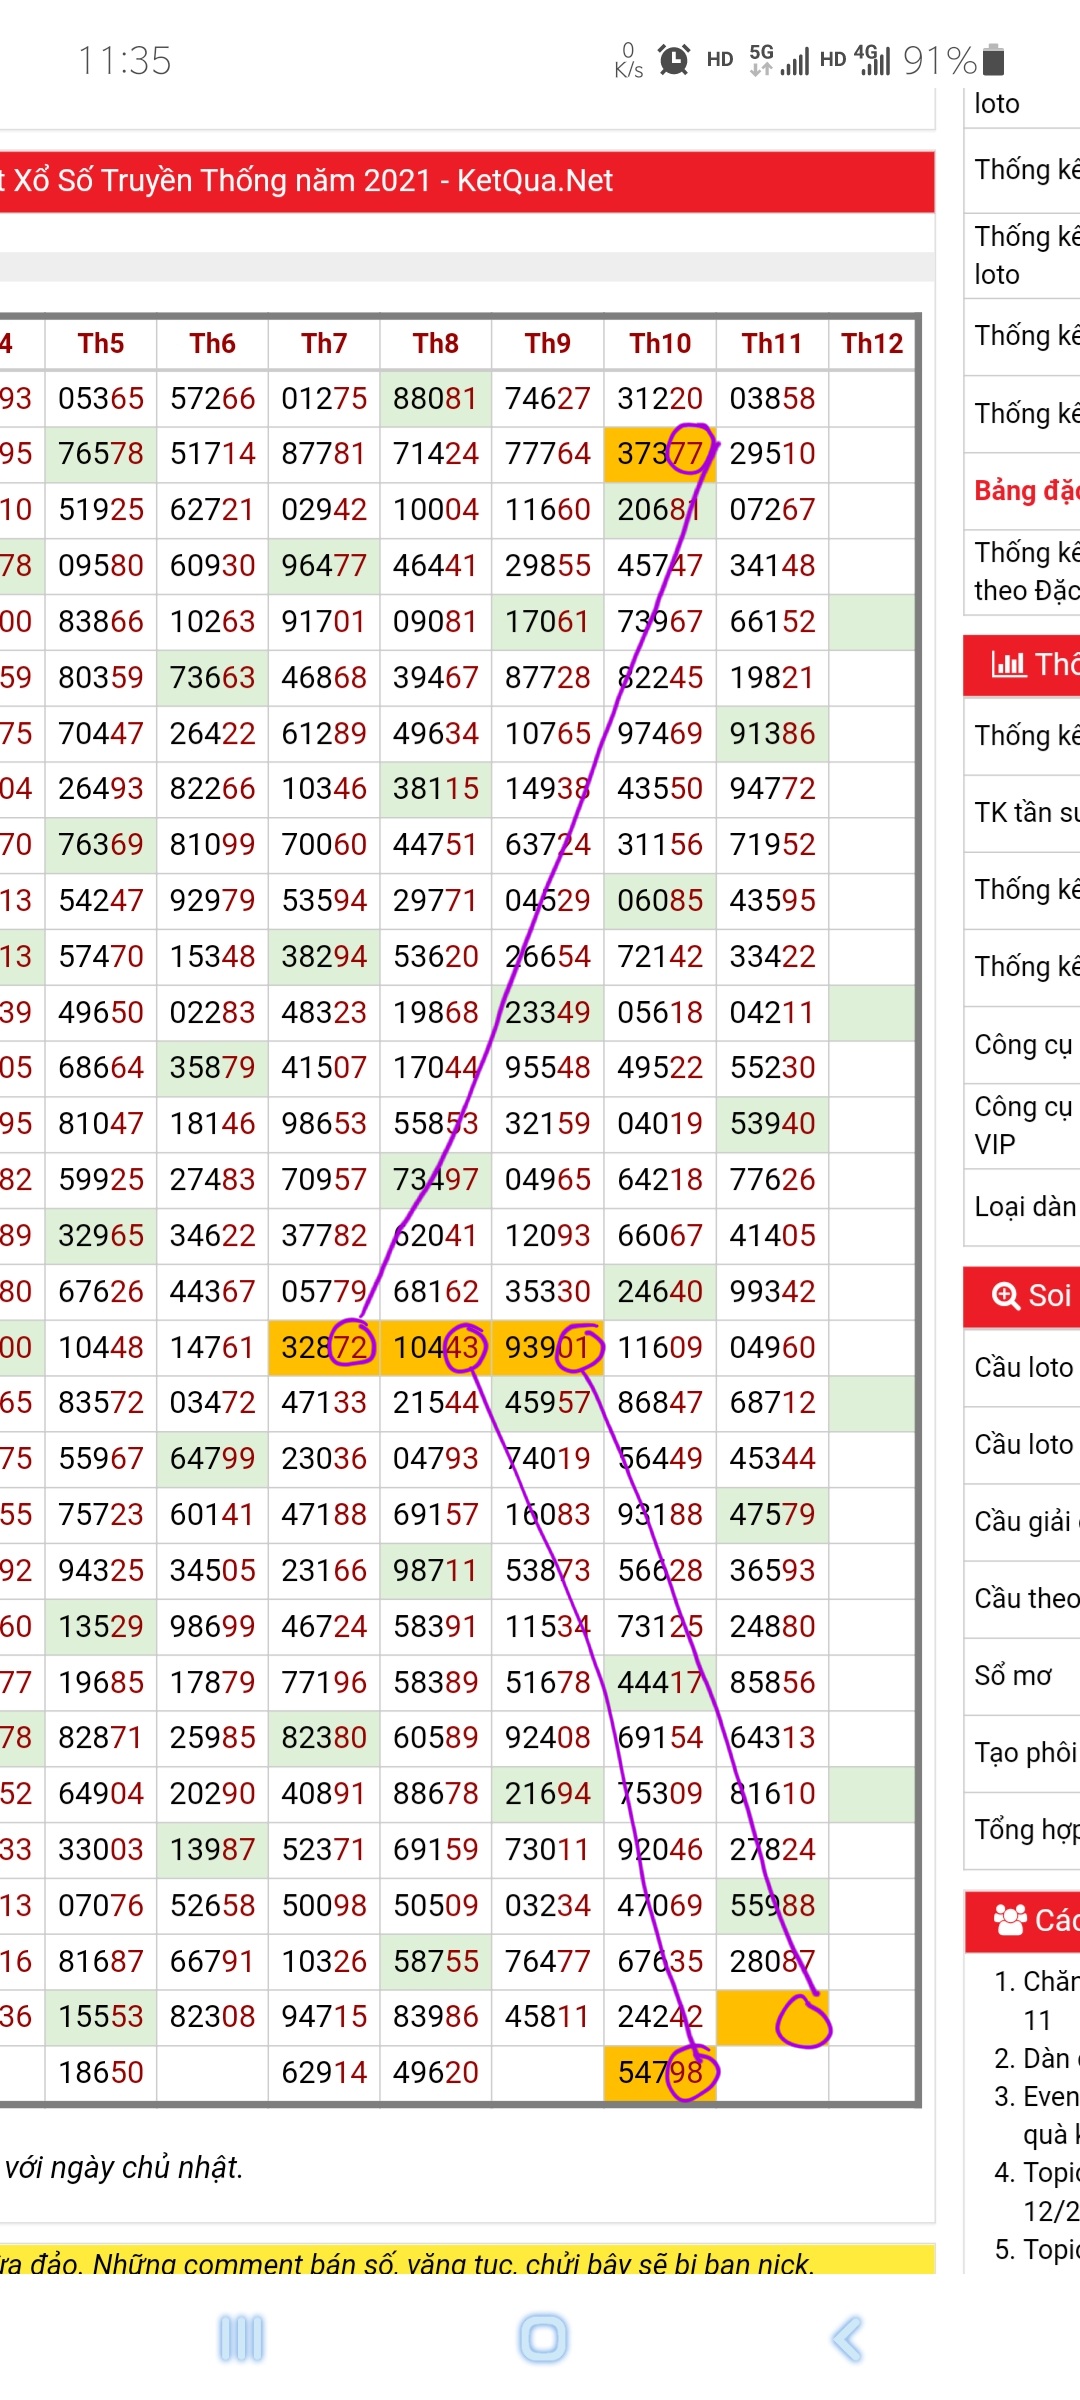Tap highlighted cell 10443 in Th8
The width and height of the screenshot is (1080, 2400).
(x=436, y=1347)
